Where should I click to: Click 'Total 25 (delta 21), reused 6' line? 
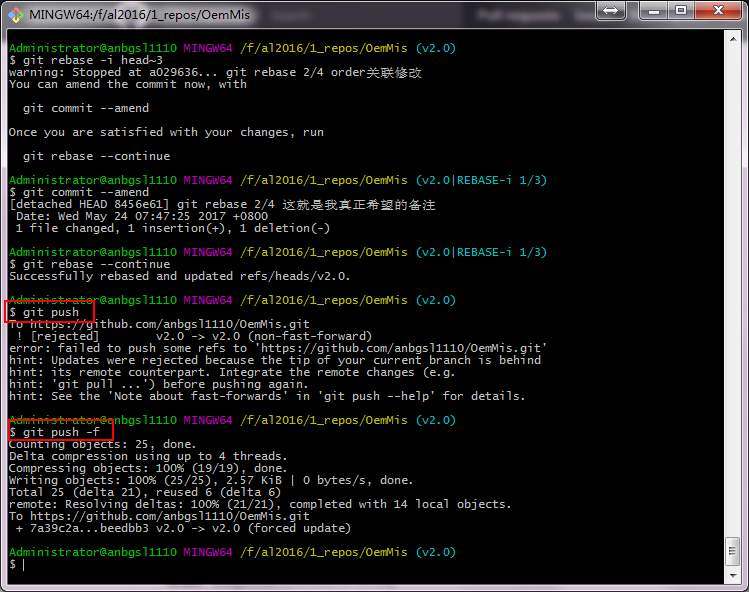pyautogui.click(x=145, y=492)
